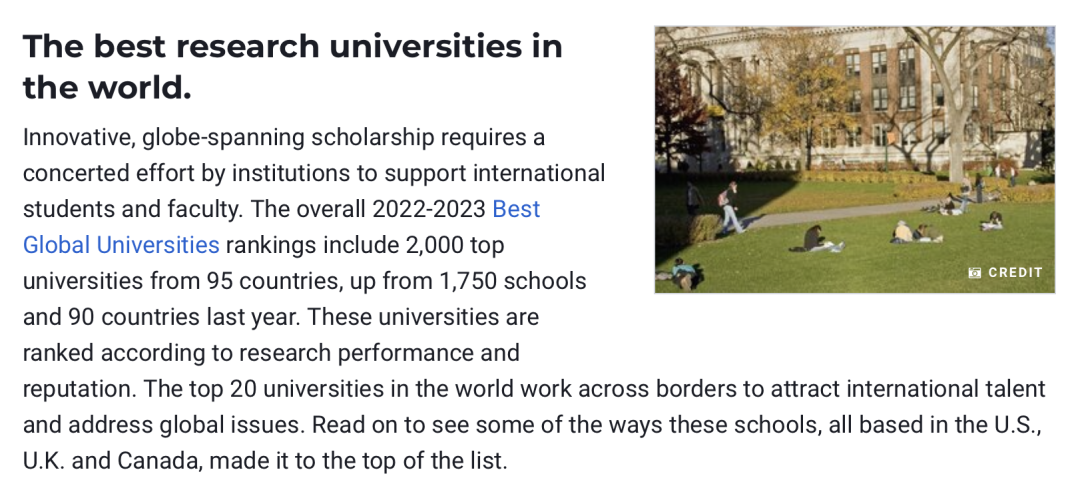Viewport: 1080px width, 486px height.
Task: Click 'Global Universities' blue link text
Action: pyautogui.click(x=121, y=245)
